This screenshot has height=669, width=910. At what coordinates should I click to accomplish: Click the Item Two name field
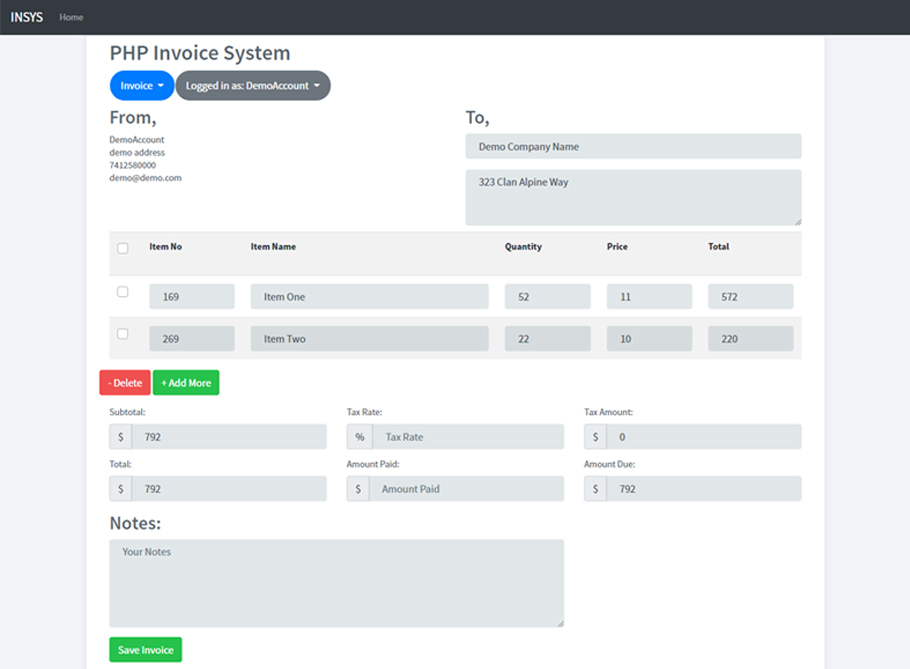coord(369,338)
